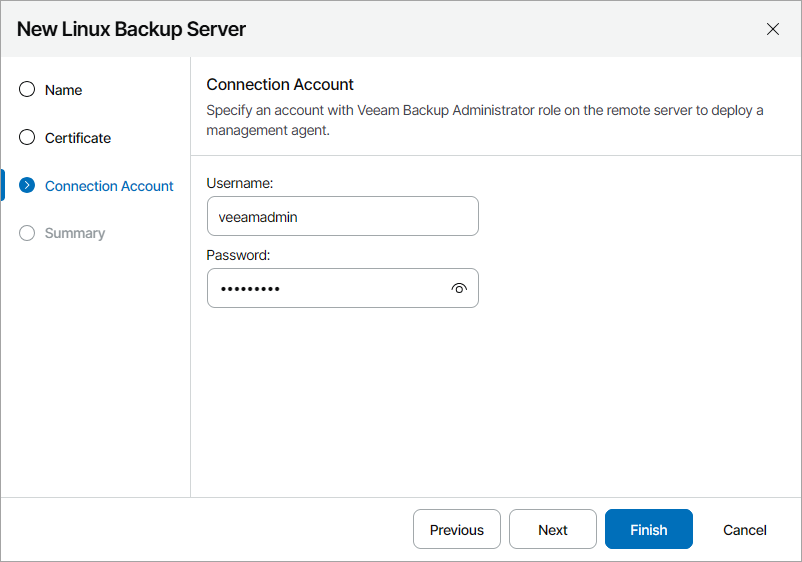This screenshot has height=562, width=802.
Task: Close the New Linux Backup Server dialog
Action: pos(773,29)
